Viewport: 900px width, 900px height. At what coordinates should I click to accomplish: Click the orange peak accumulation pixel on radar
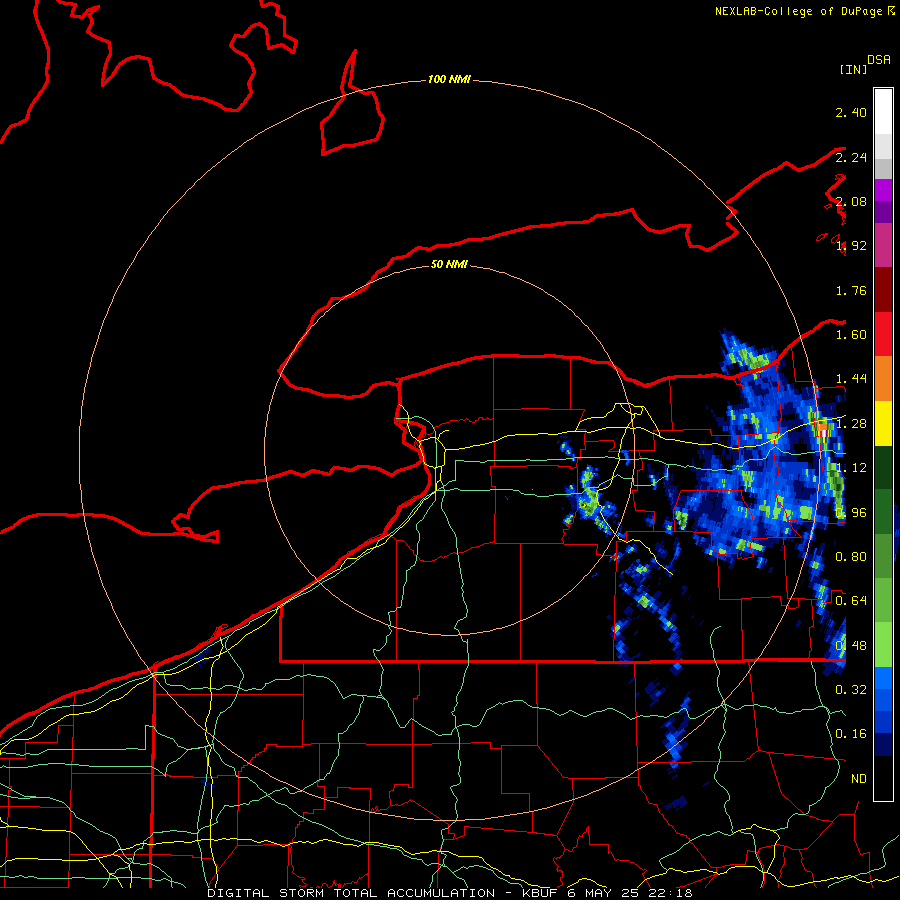822,428
